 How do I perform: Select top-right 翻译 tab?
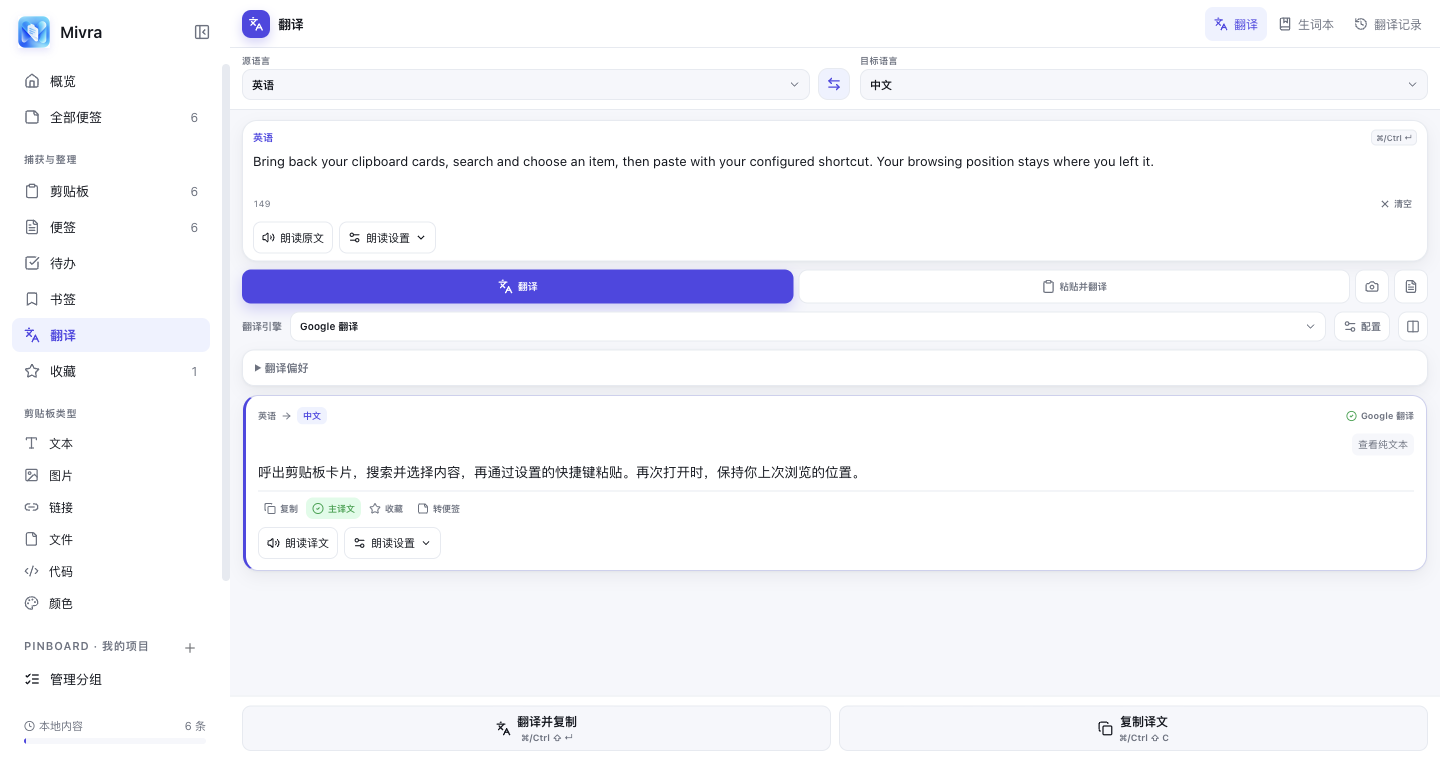click(x=1236, y=24)
